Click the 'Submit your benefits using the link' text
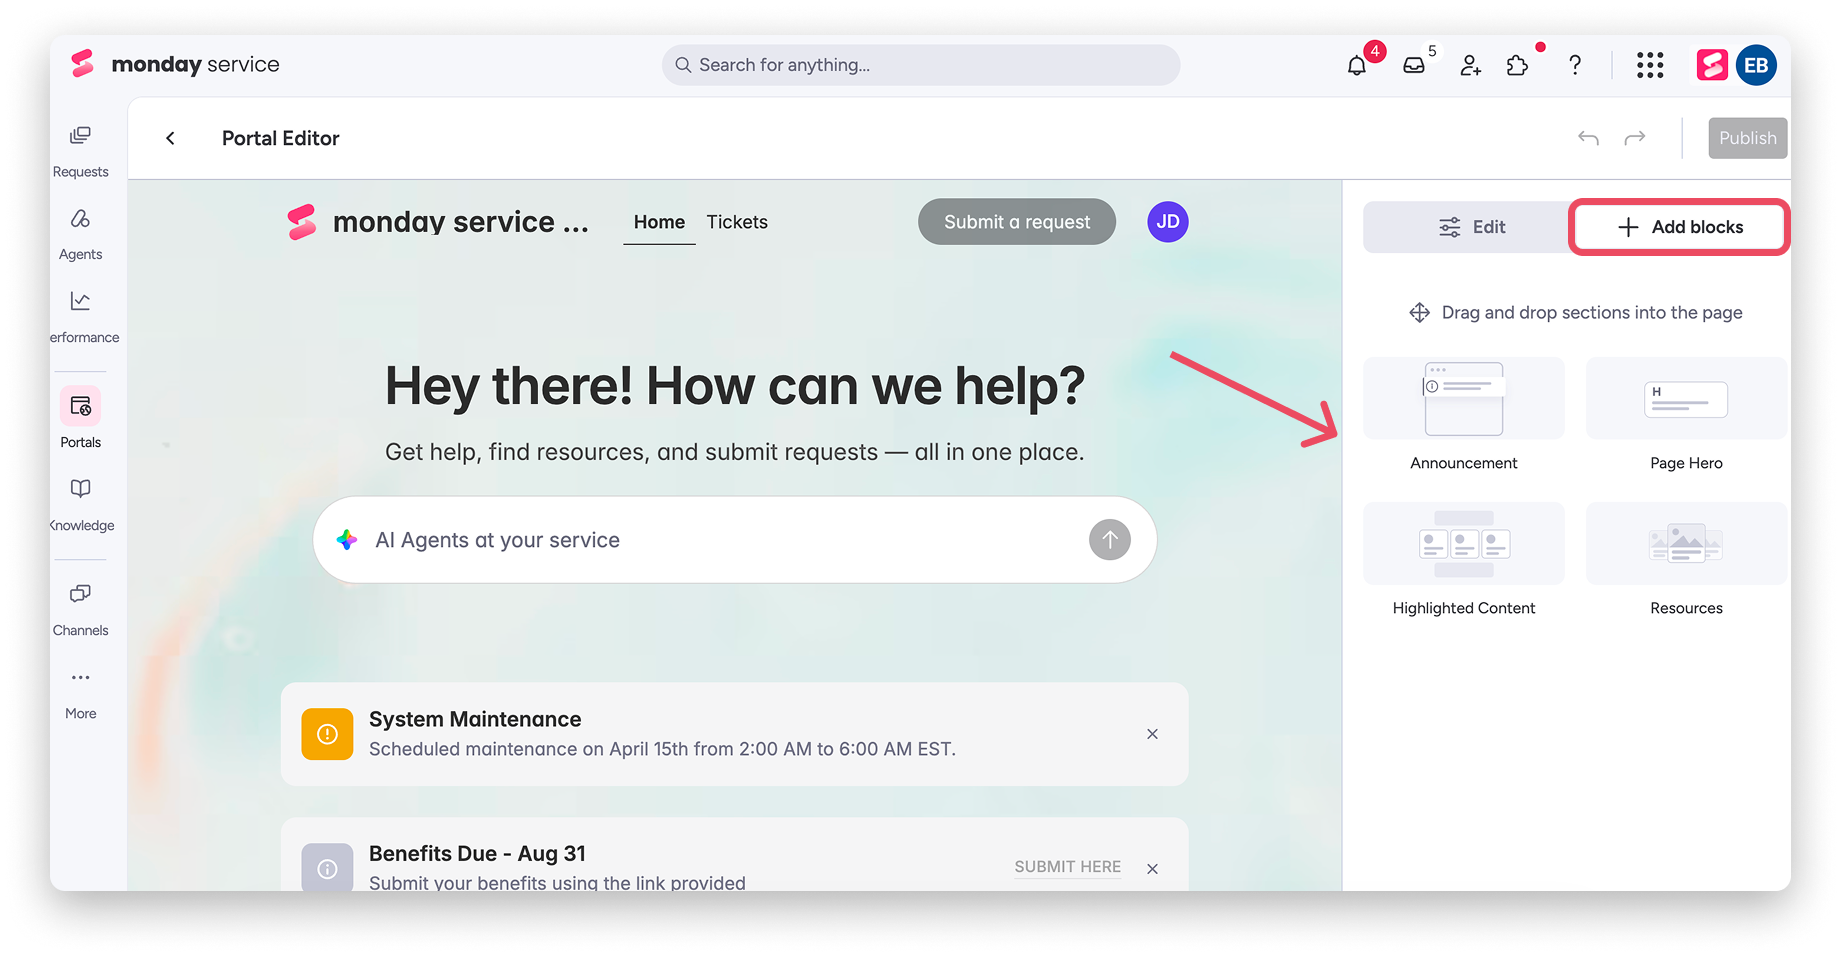The image size is (1841, 956). click(557, 882)
